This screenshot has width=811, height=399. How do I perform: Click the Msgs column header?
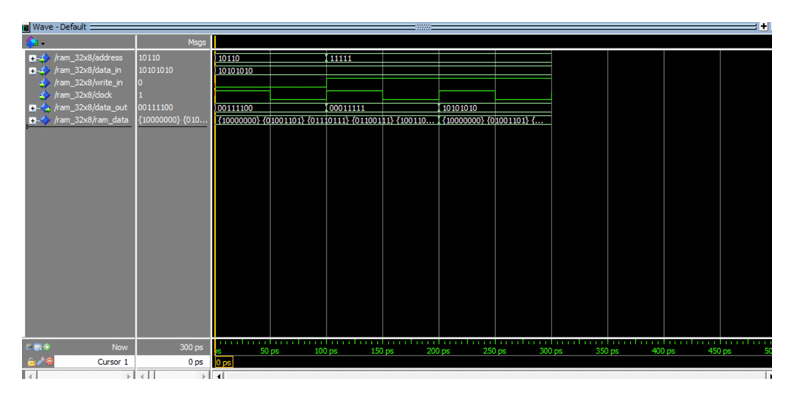pos(197,42)
